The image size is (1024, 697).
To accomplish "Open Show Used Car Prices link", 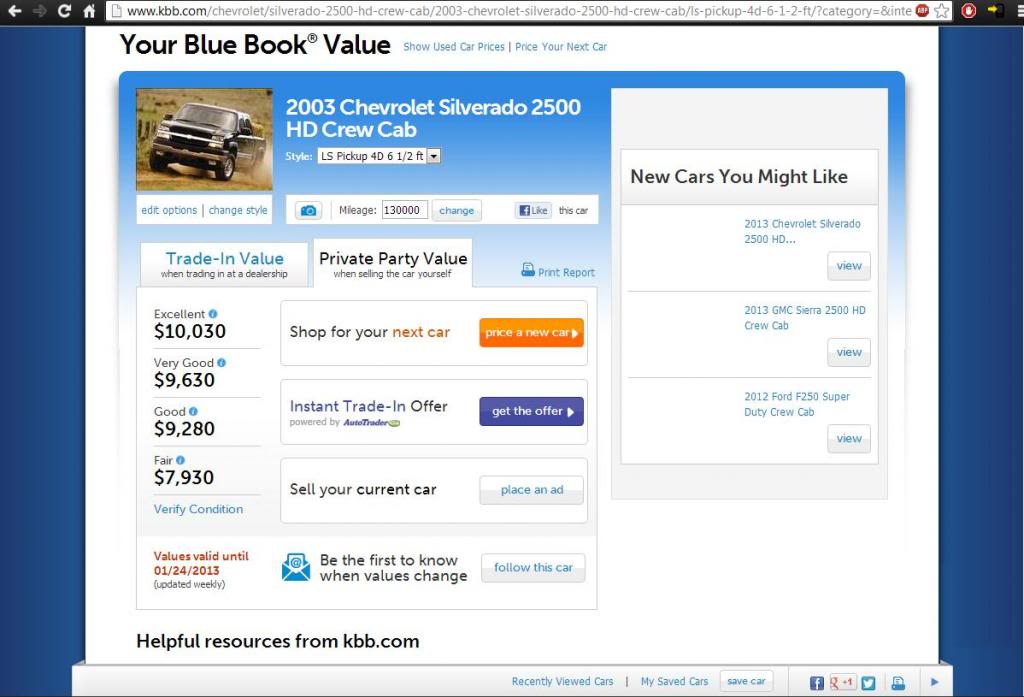I will point(454,47).
